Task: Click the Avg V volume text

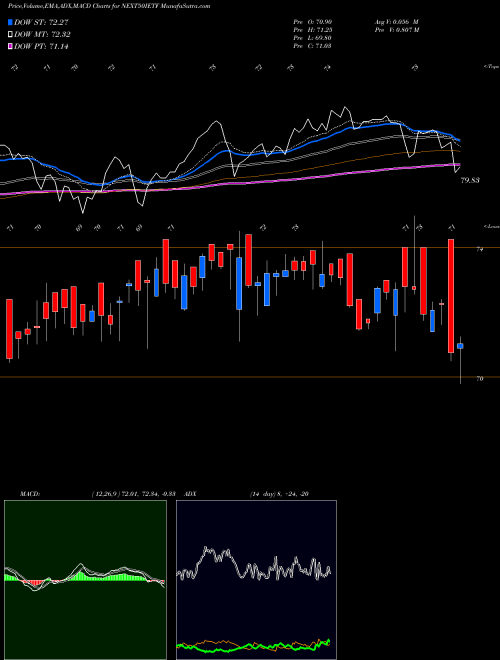Action: (x=396, y=21)
